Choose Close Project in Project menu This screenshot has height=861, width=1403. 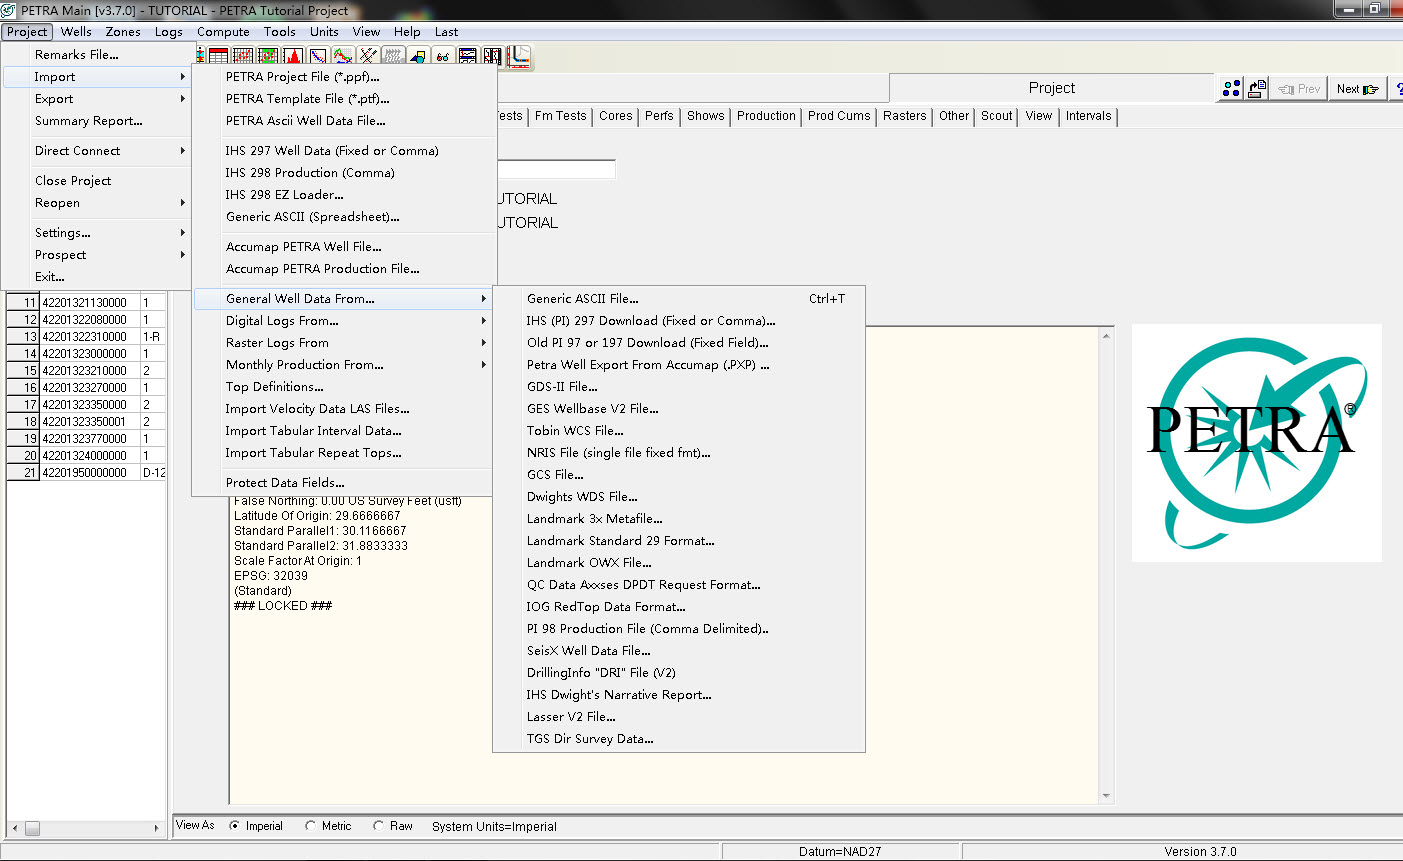(x=97, y=181)
